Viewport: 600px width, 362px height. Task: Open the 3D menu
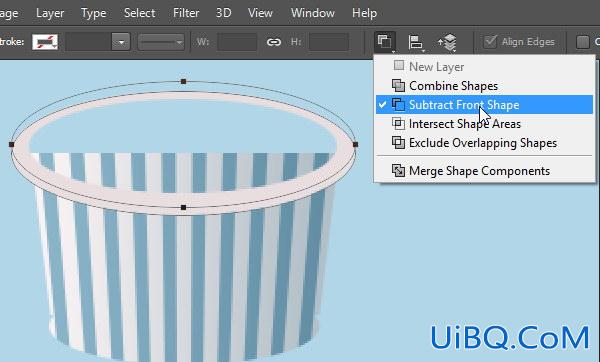223,13
